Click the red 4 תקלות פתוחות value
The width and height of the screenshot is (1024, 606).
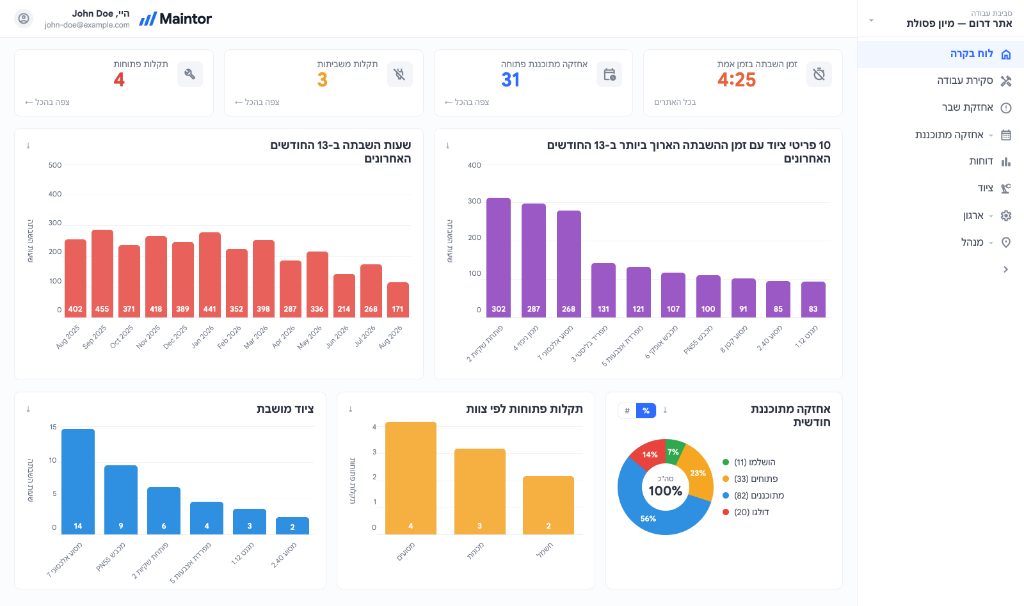click(x=119, y=80)
